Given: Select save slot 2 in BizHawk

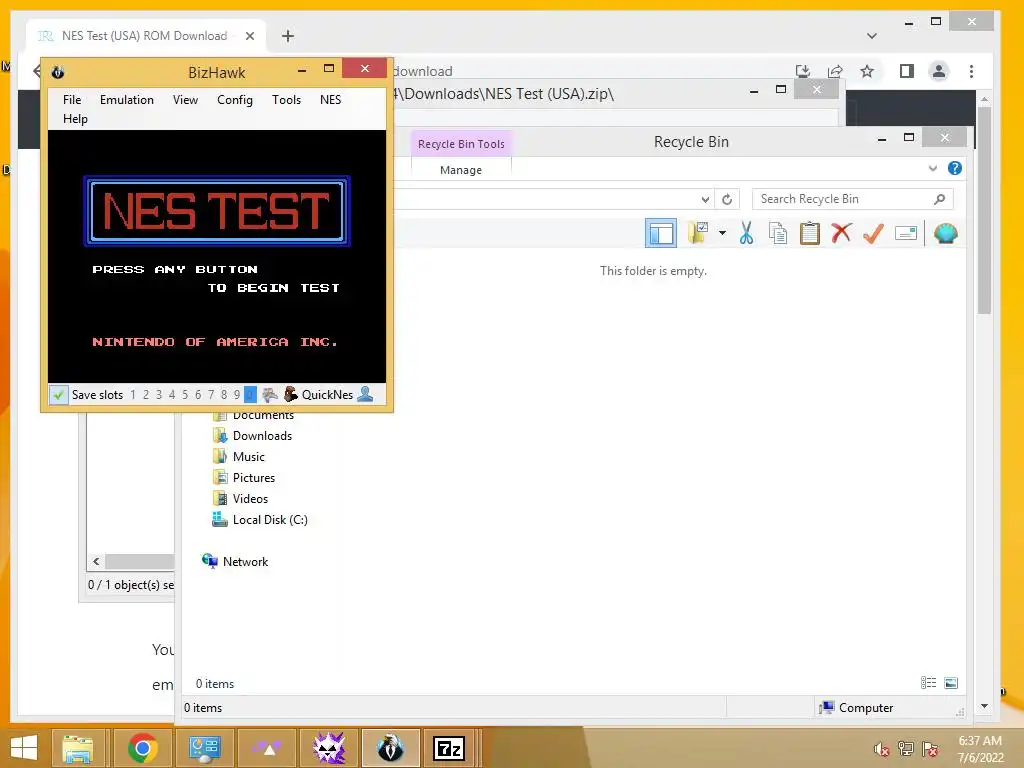Looking at the screenshot, I should coord(146,394).
